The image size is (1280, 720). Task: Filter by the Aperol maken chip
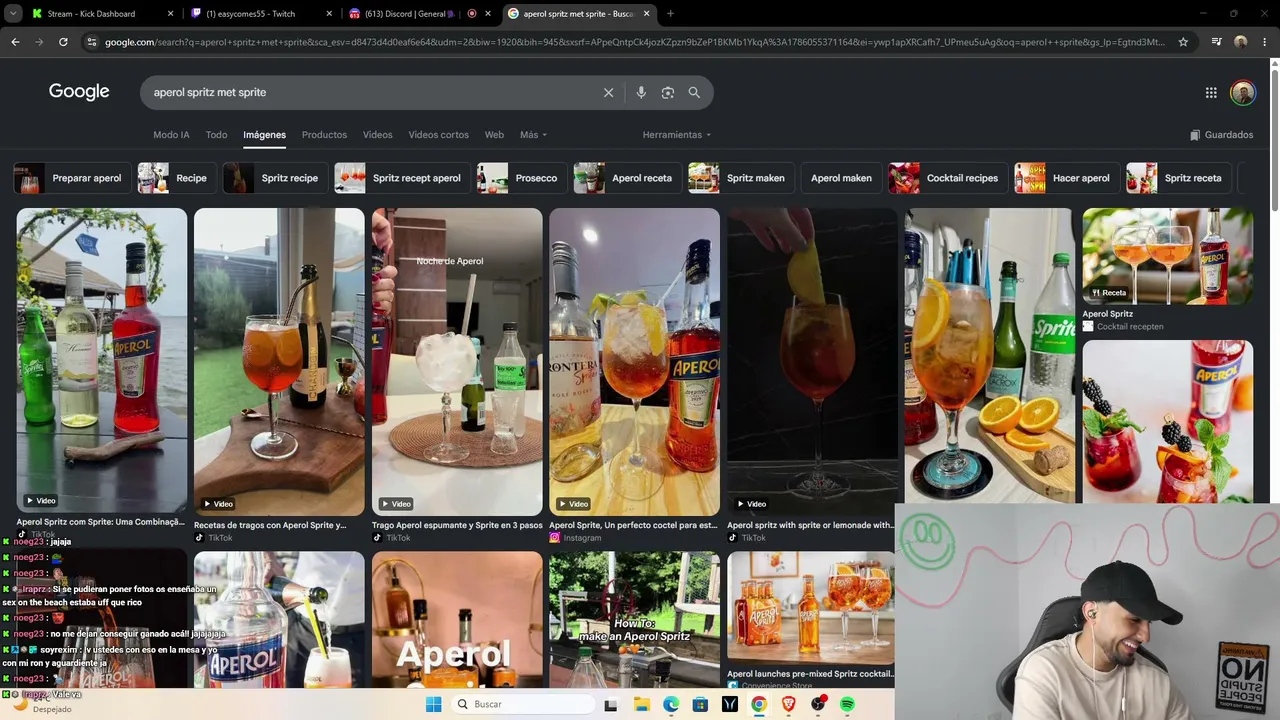coord(841,178)
